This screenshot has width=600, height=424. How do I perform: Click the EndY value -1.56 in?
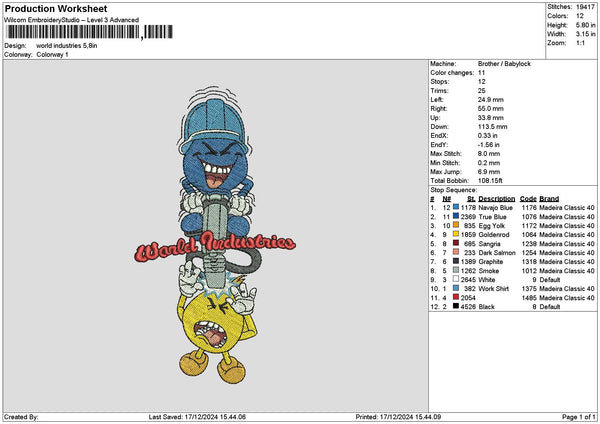(489, 145)
